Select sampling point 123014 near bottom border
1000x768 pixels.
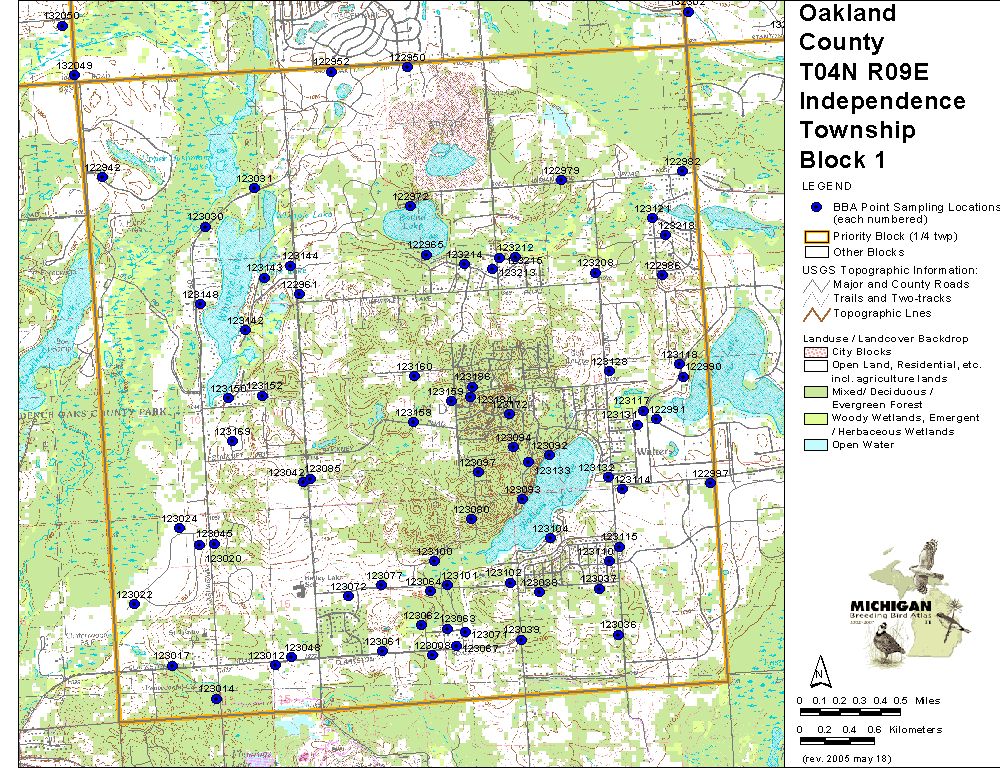point(216,698)
